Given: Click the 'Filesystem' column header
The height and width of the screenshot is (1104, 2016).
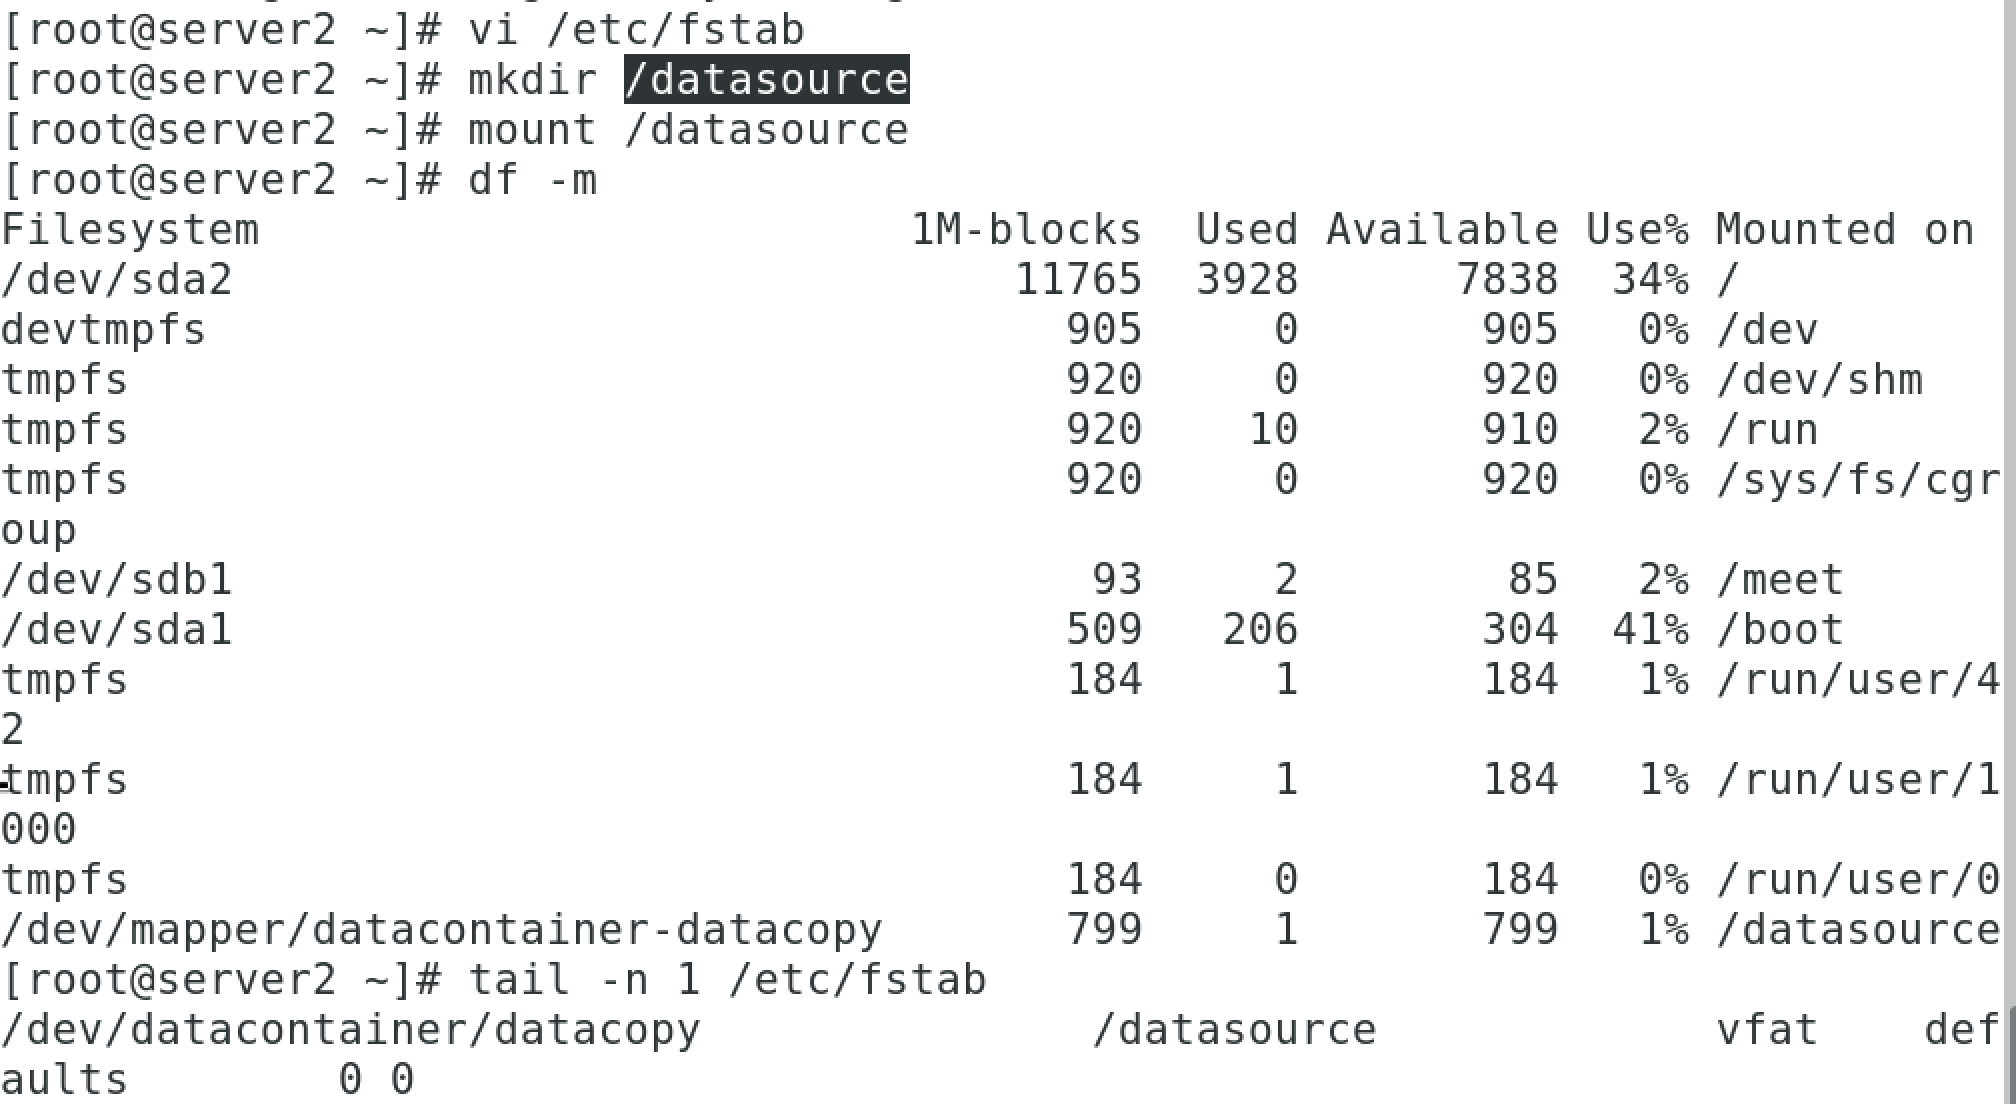Looking at the screenshot, I should click(x=130, y=230).
